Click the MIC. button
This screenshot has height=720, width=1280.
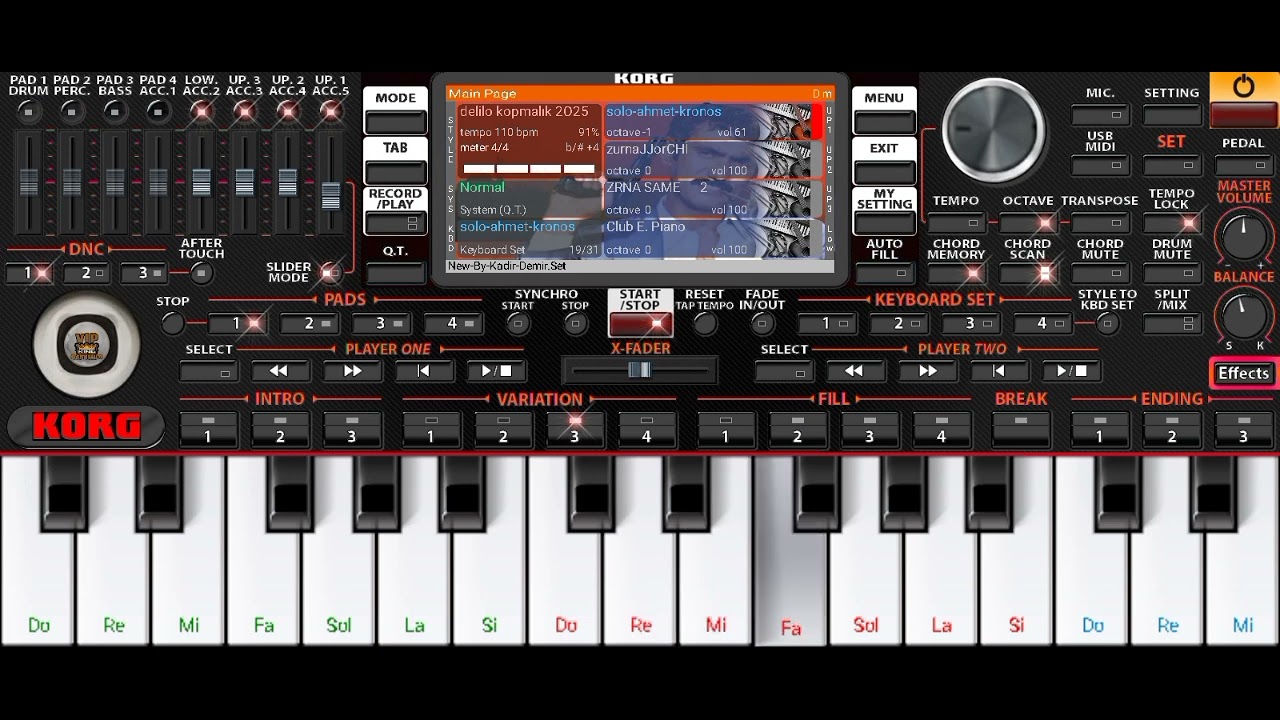pyautogui.click(x=1100, y=115)
